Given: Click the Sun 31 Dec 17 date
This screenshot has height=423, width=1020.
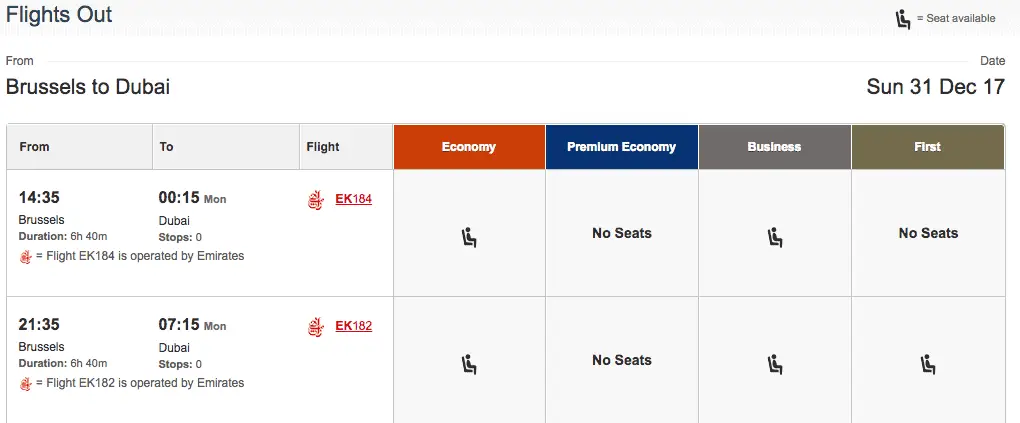Looking at the screenshot, I should tap(935, 87).
